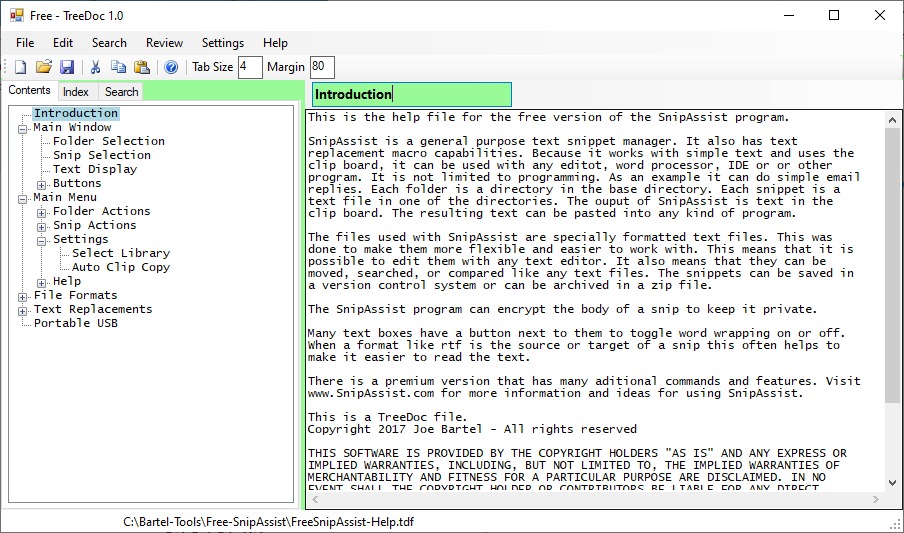
Task: Click the 'Copyright 2017 Joe Bartel' line
Action: (x=472, y=429)
